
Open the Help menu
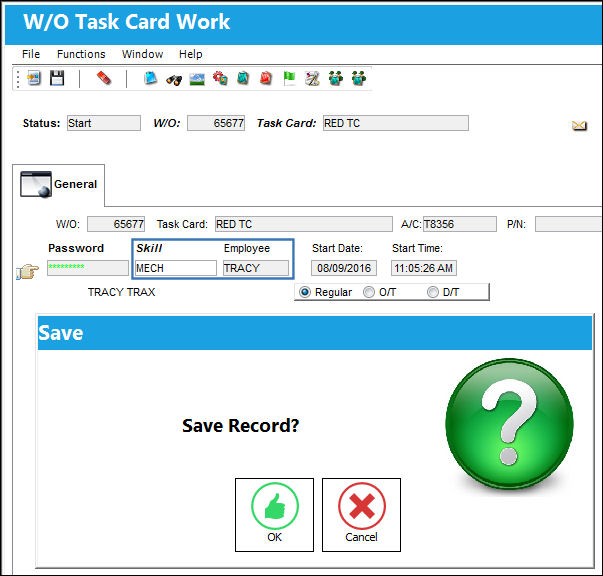[x=190, y=54]
